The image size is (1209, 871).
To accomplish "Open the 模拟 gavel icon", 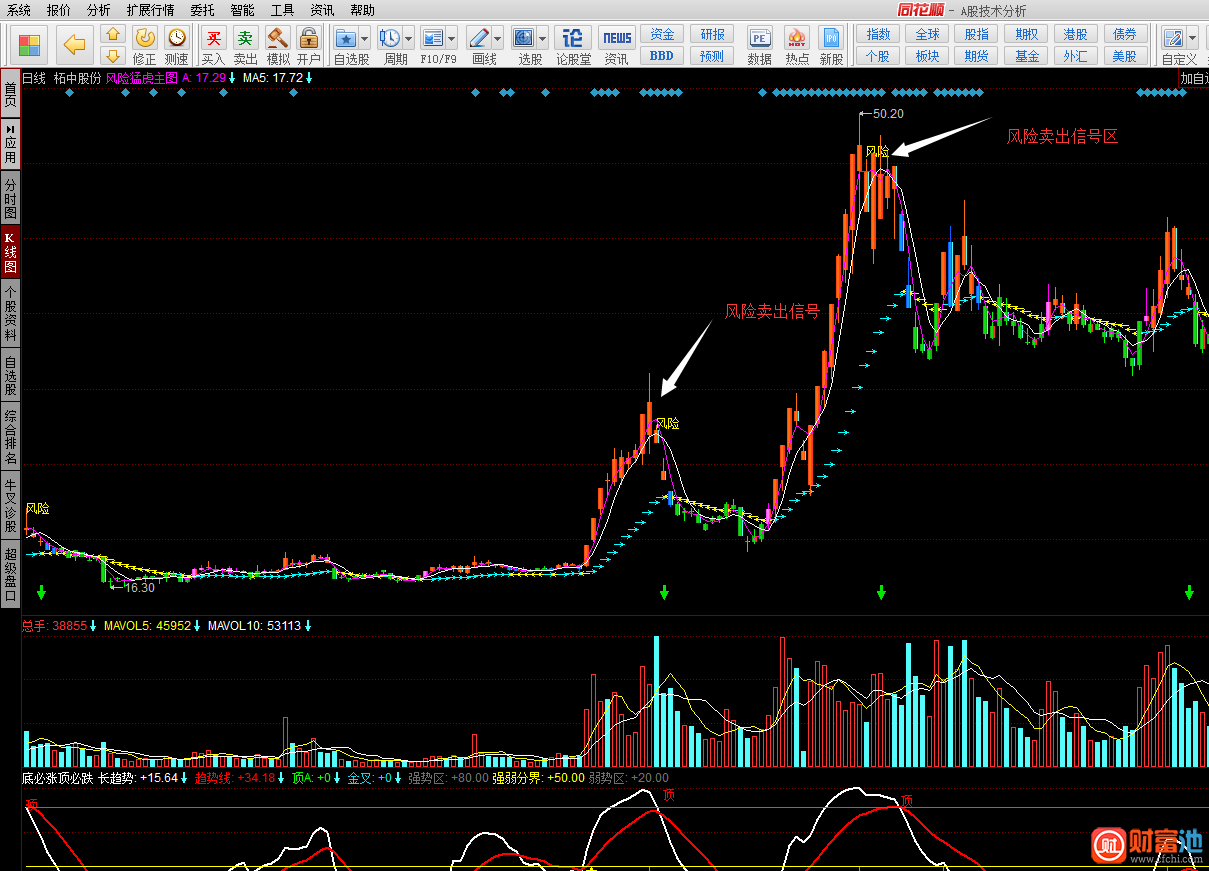I will tap(278, 38).
